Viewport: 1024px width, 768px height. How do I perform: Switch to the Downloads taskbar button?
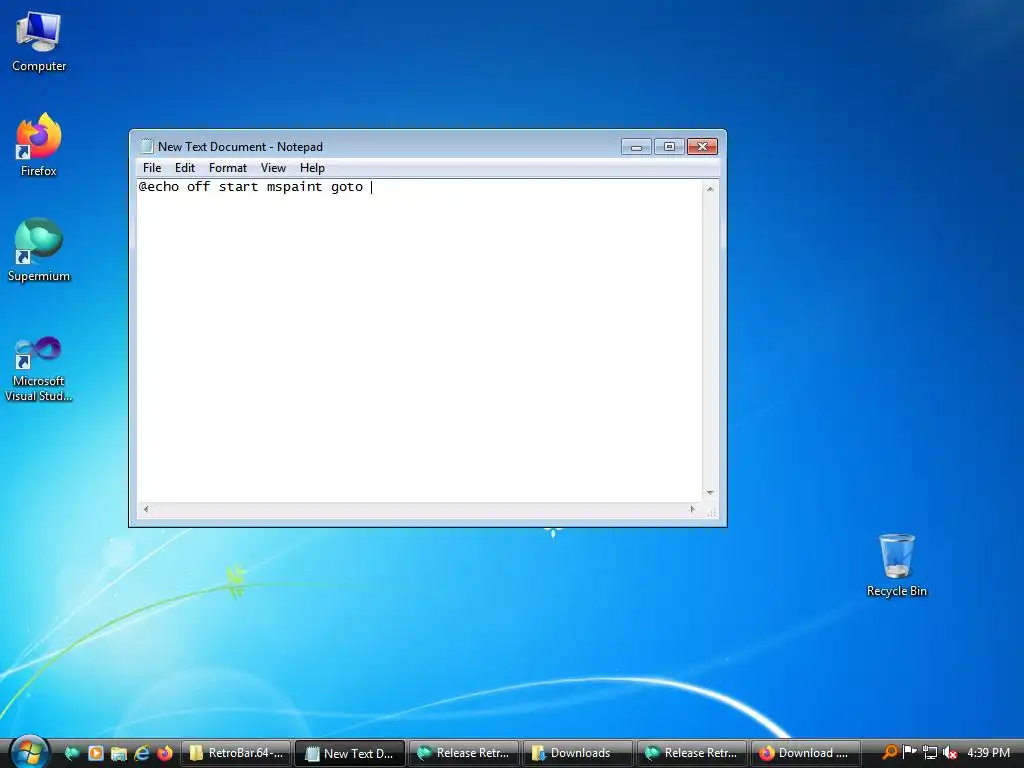pos(578,753)
